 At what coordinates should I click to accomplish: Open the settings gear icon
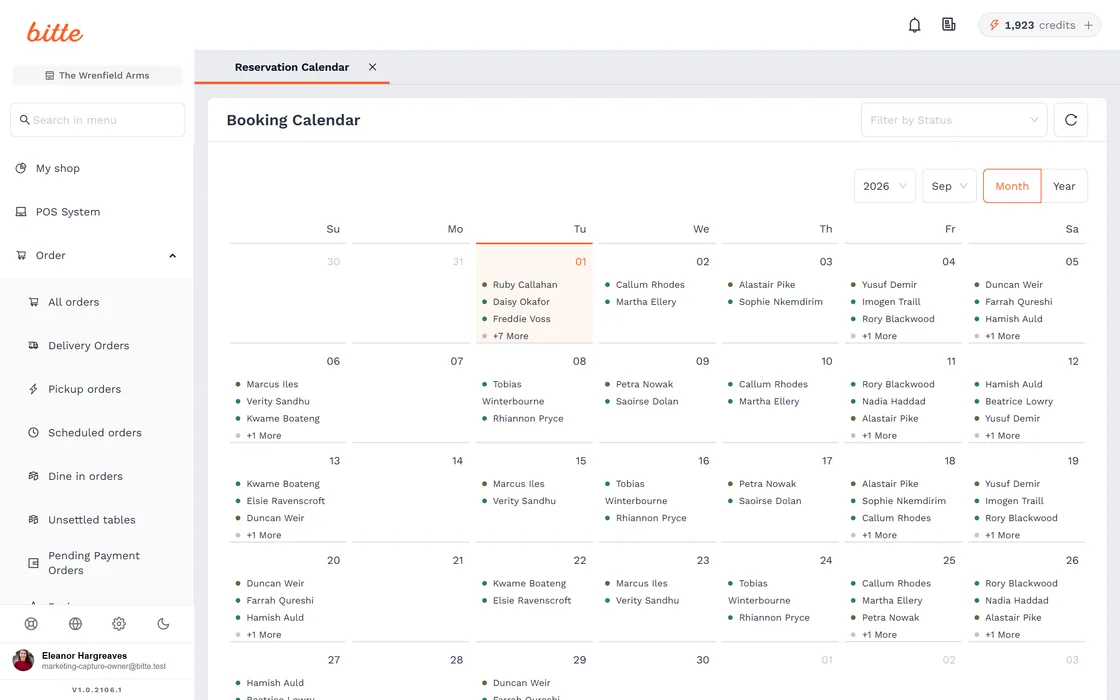(119, 624)
